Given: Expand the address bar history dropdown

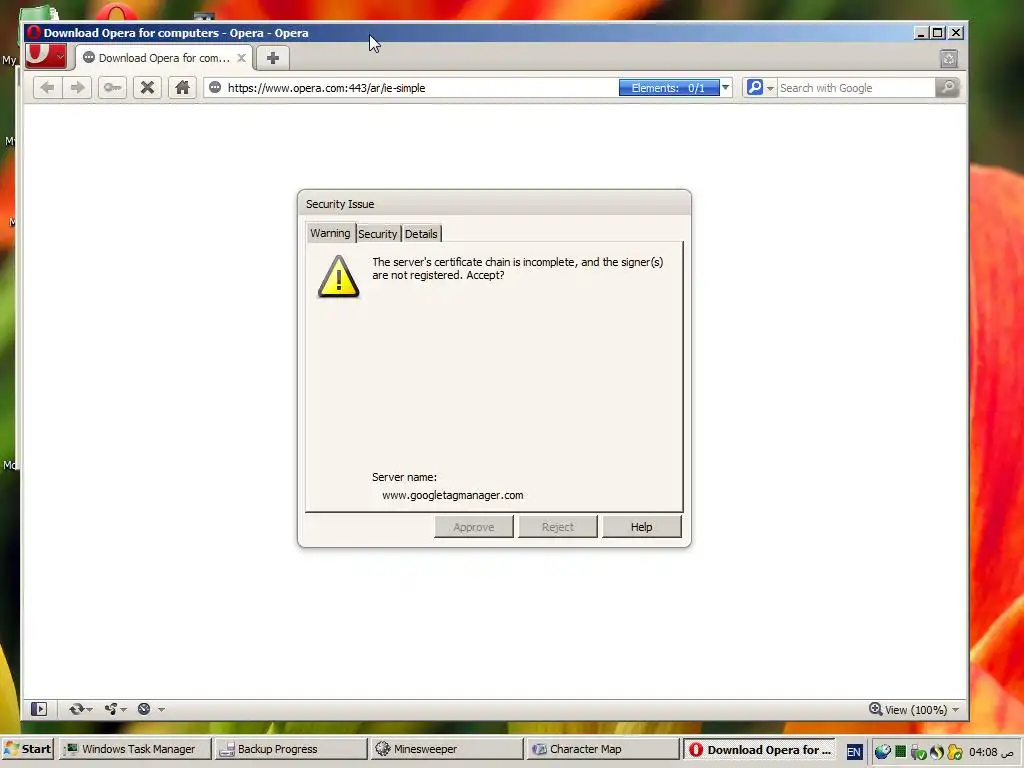Looking at the screenshot, I should click(726, 88).
